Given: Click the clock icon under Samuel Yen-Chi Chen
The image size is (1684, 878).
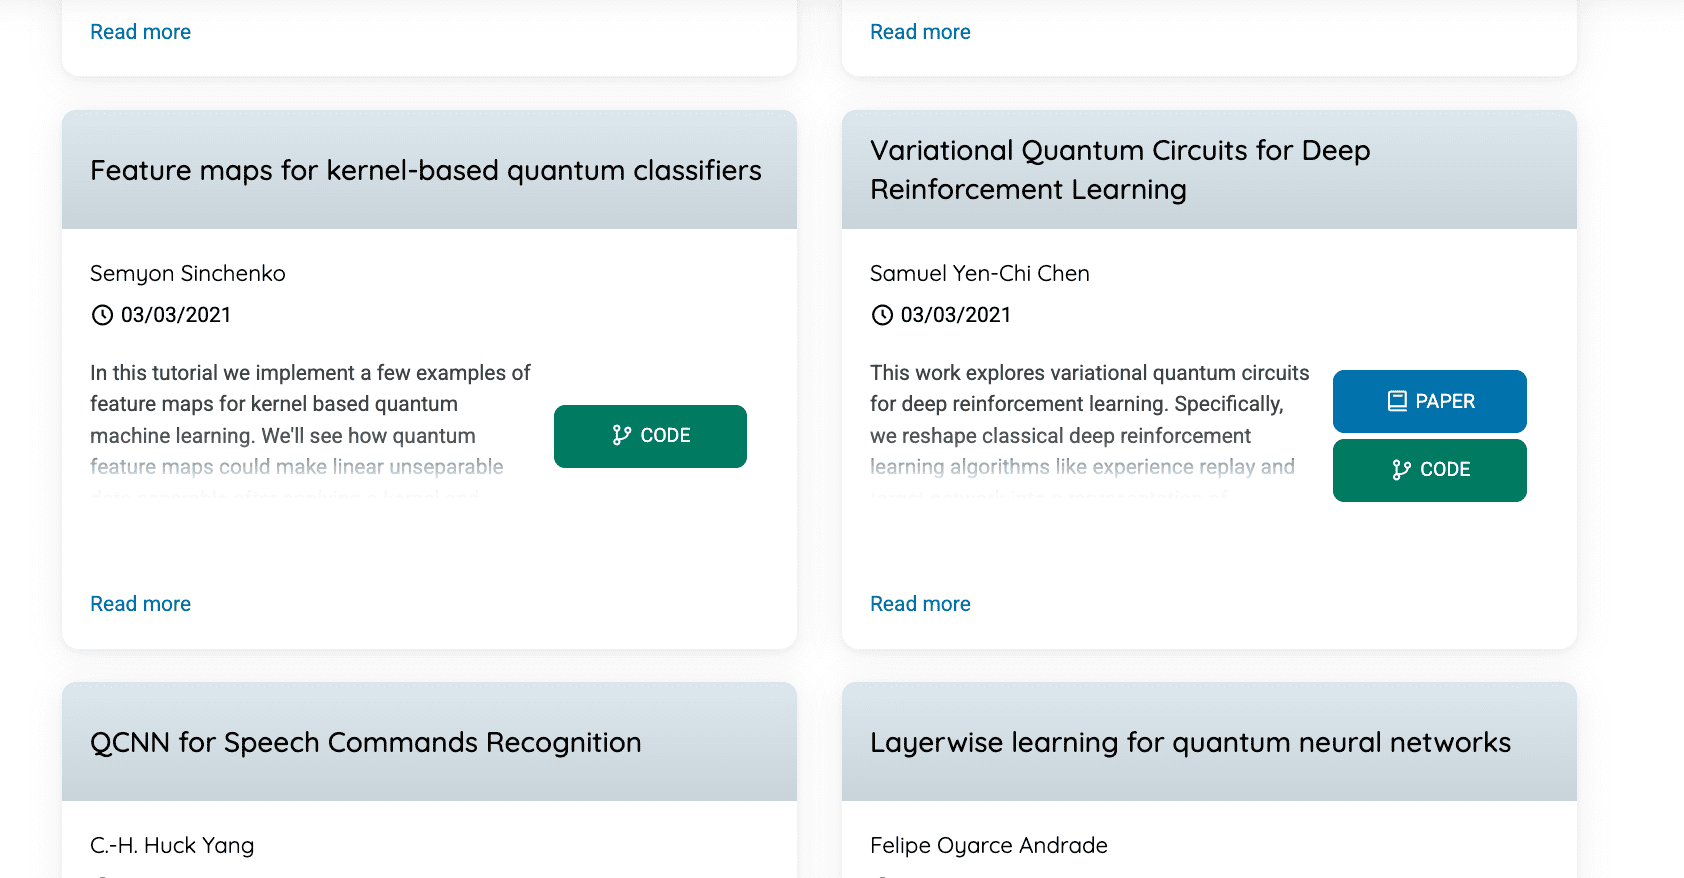Looking at the screenshot, I should (x=881, y=315).
